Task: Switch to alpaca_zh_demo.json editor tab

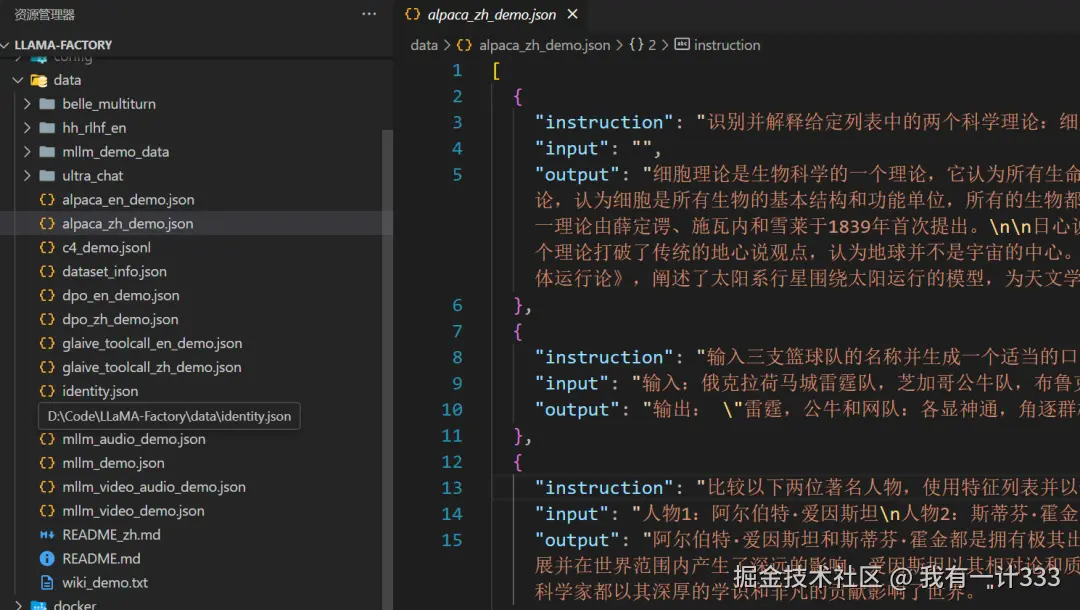Action: (x=491, y=14)
